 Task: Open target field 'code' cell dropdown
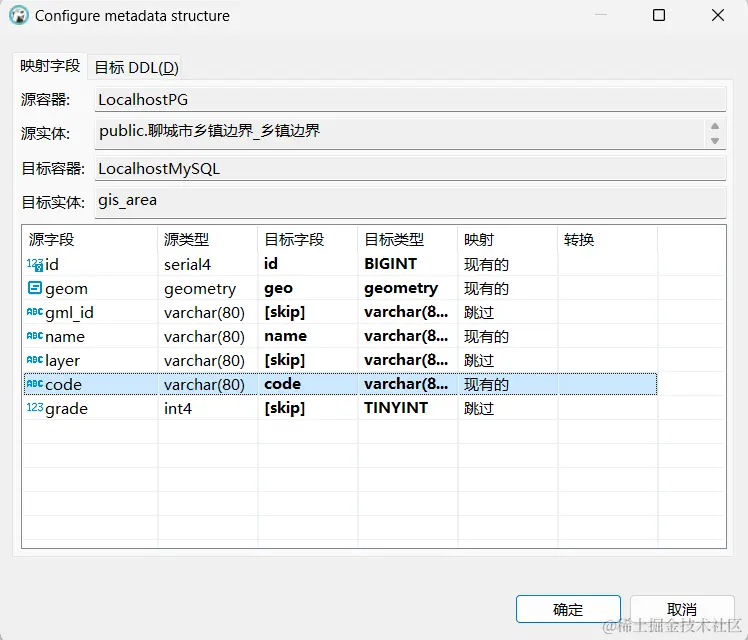308,384
